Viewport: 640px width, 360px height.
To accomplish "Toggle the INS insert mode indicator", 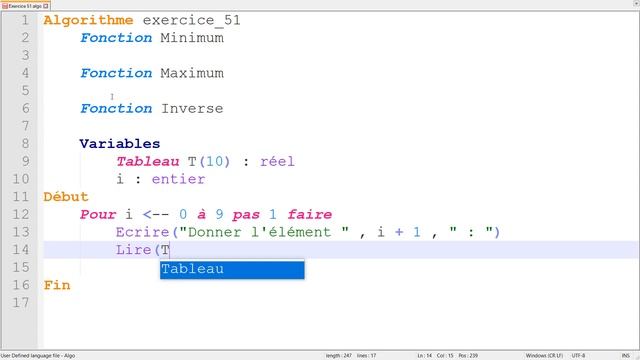I will [x=625, y=356].
